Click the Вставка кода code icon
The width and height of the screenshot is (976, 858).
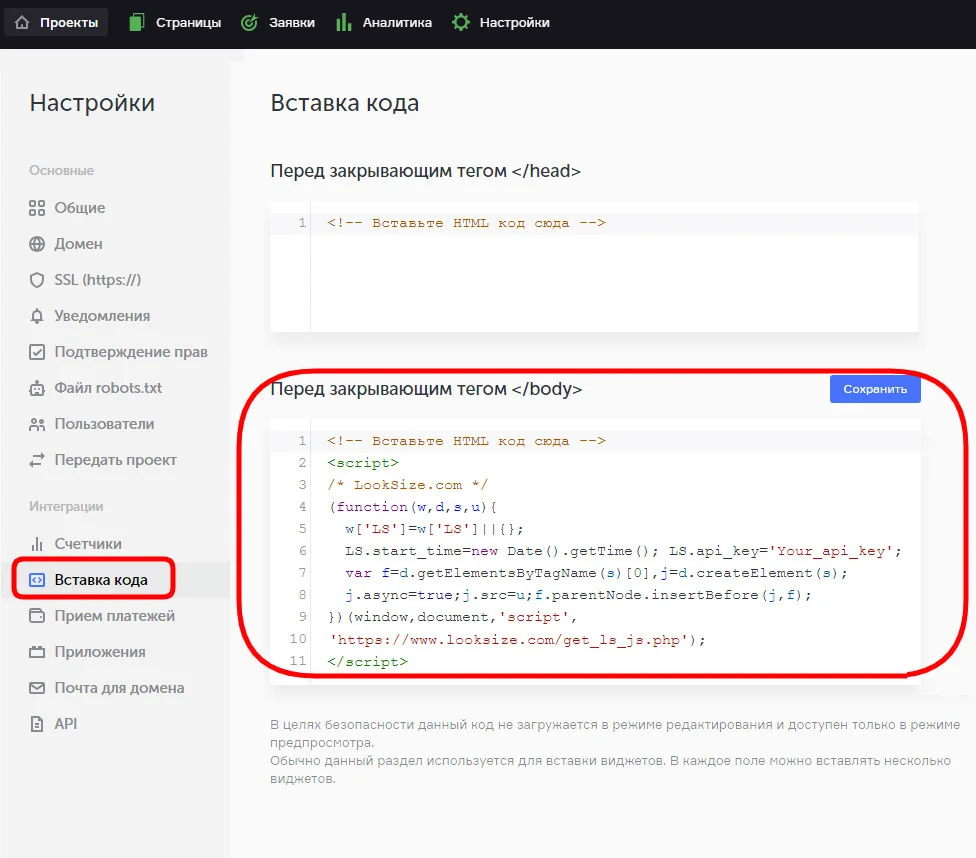click(37, 580)
